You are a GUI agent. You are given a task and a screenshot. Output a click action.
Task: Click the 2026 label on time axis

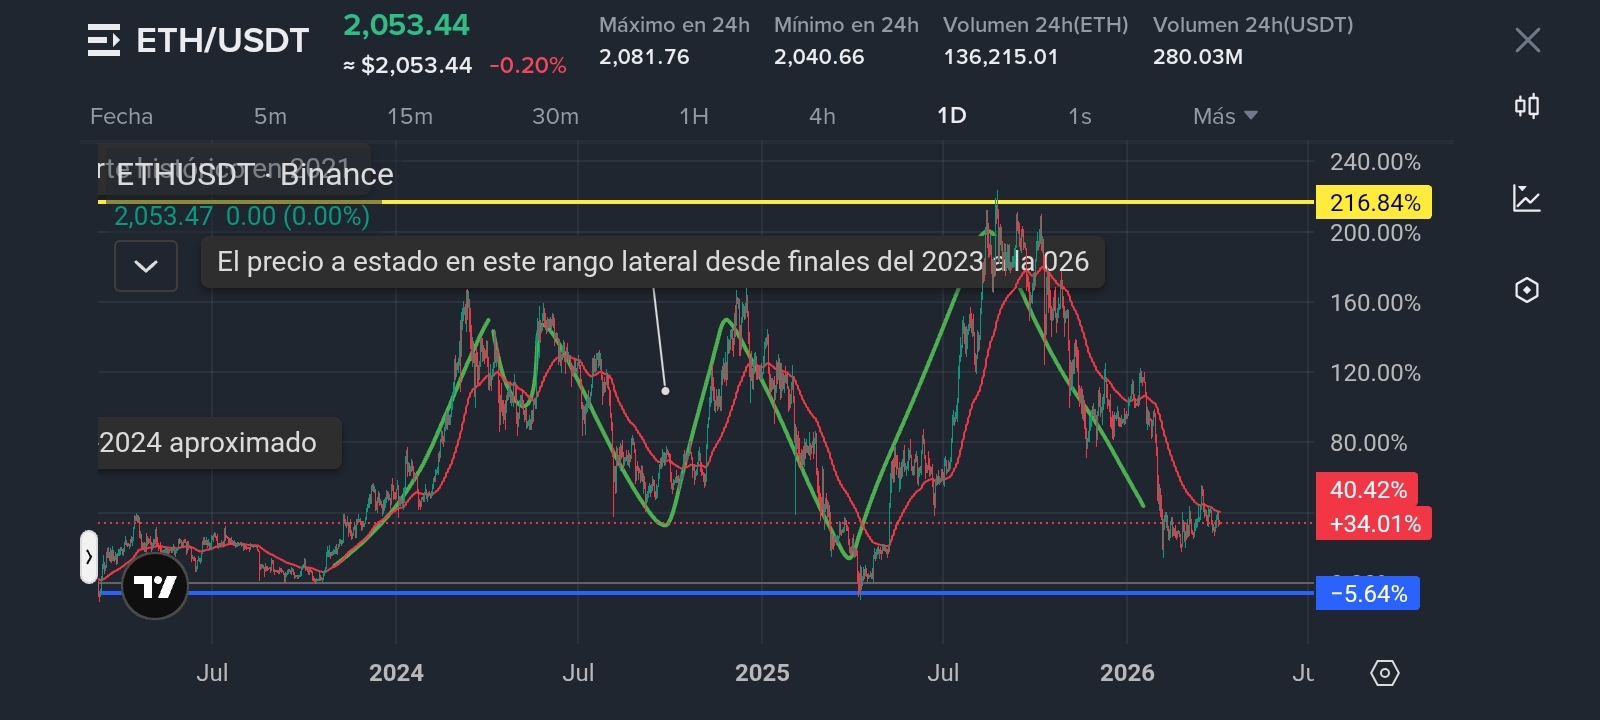(x=1127, y=673)
